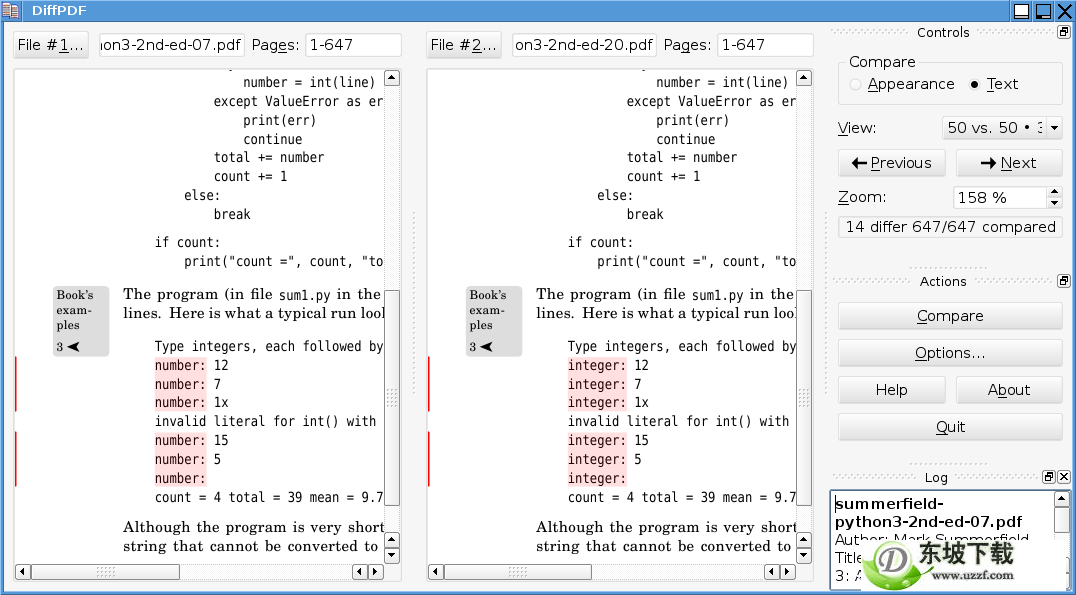Open the Help window
This screenshot has width=1076, height=595.
click(x=891, y=390)
